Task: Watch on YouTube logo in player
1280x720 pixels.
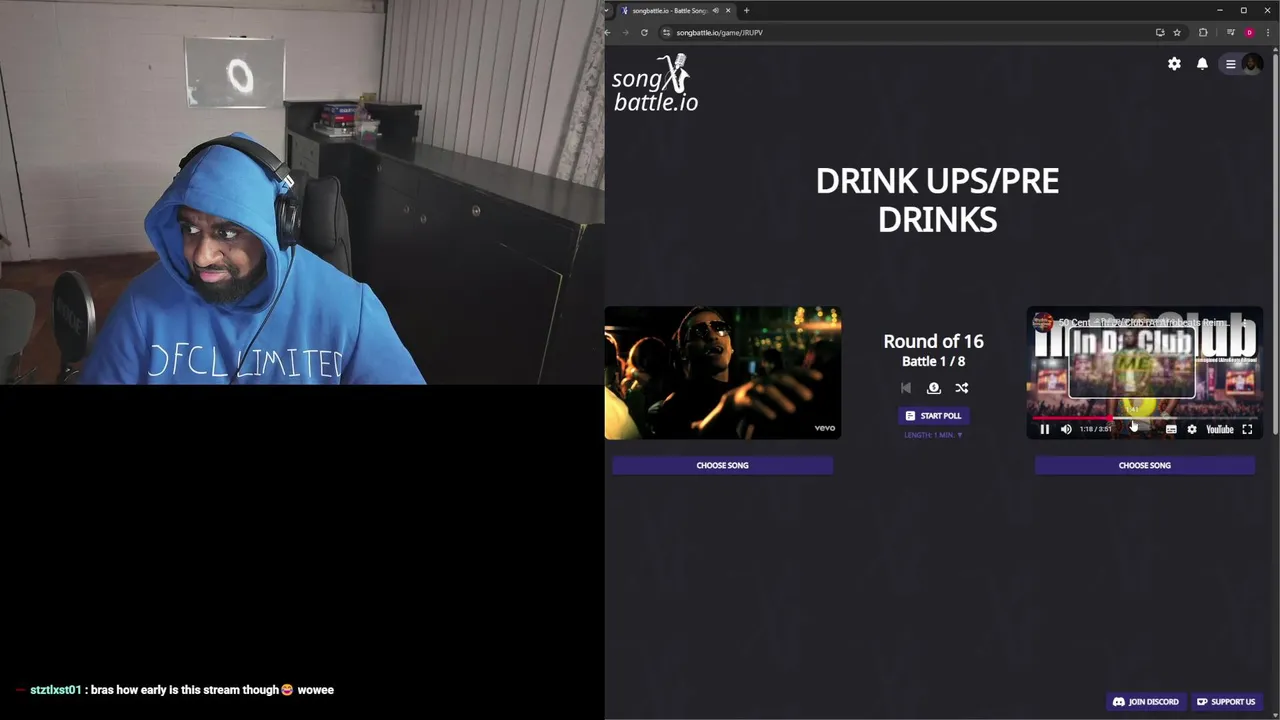Action: point(1220,429)
